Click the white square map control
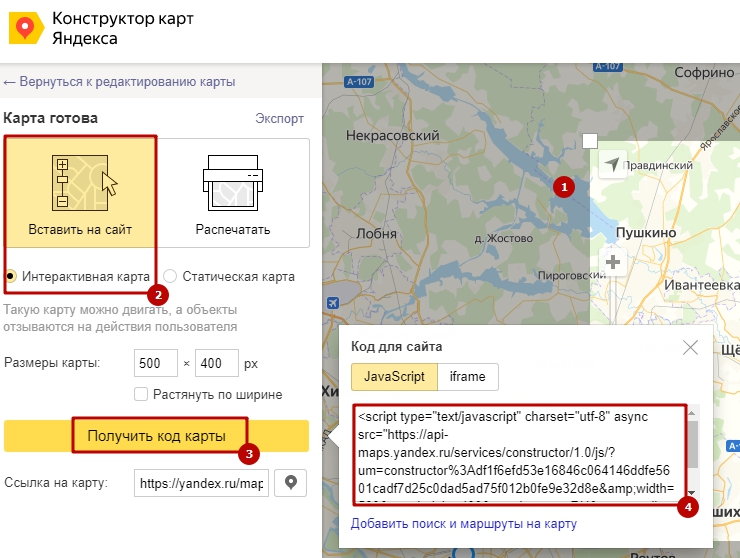The image size is (740, 558). click(x=590, y=141)
